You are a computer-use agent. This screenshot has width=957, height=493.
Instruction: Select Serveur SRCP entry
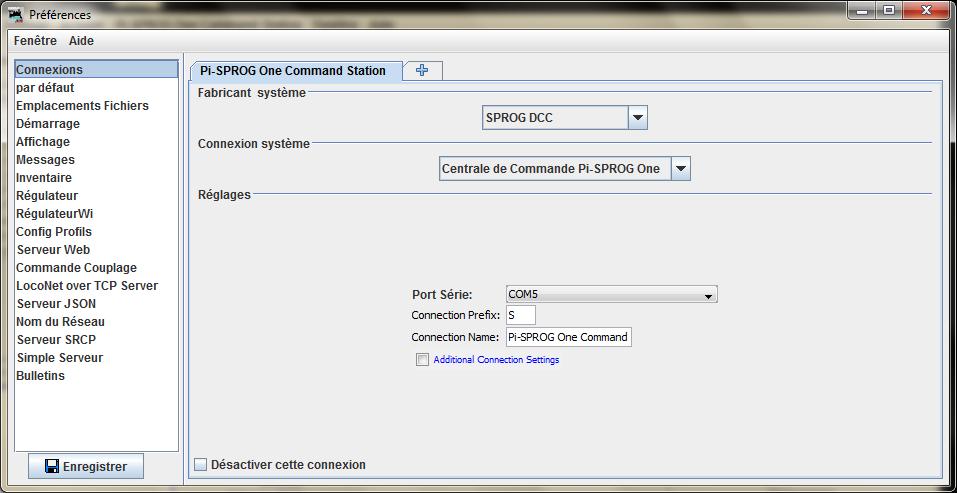point(96,340)
